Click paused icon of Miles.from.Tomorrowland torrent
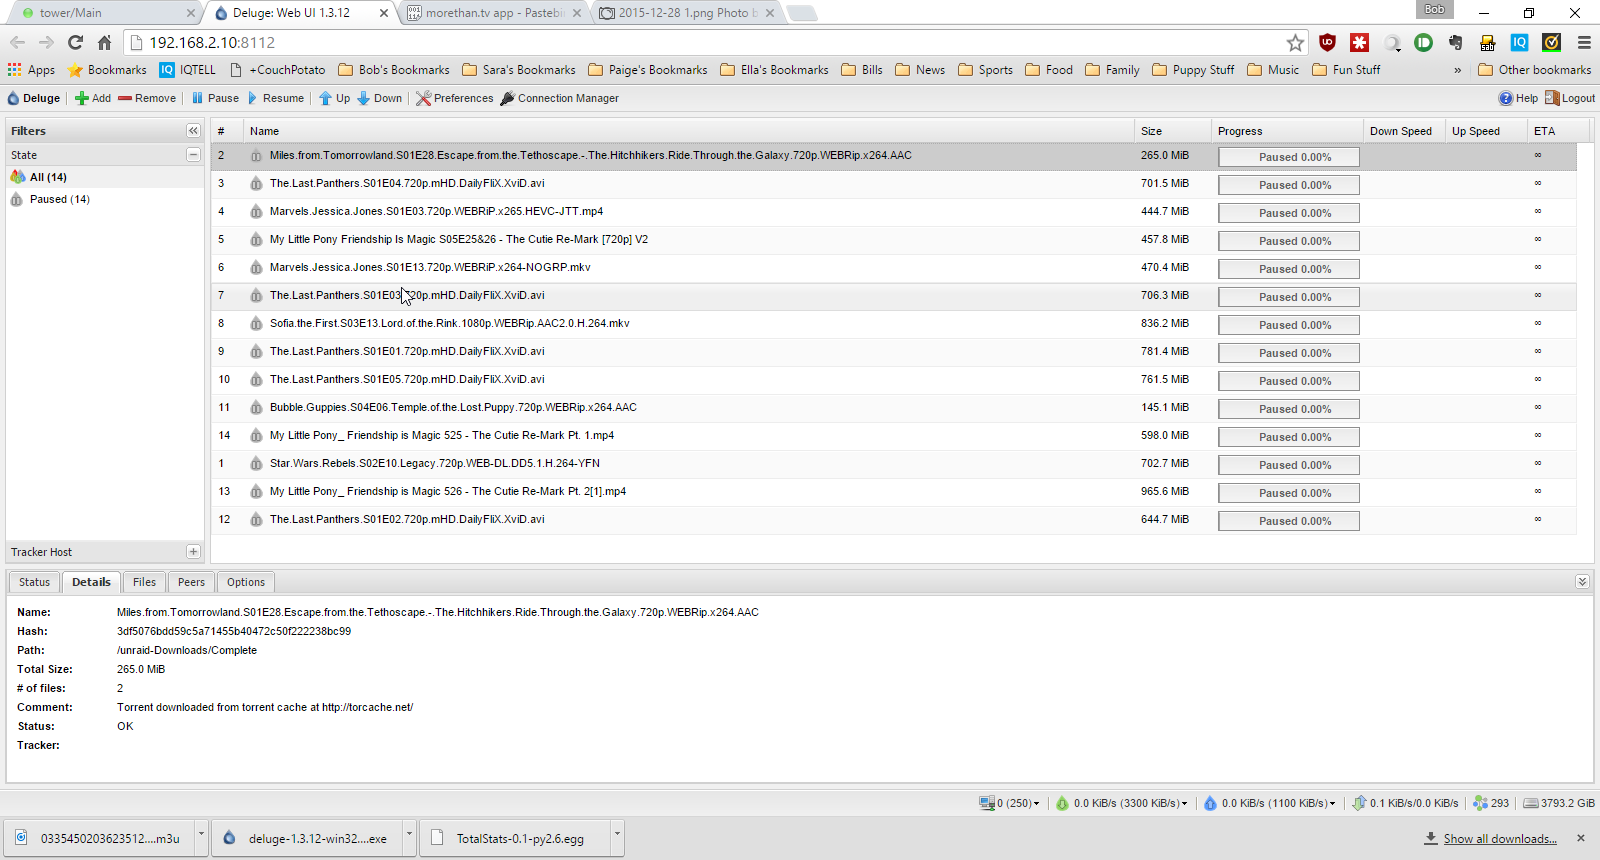1600x860 pixels. point(256,156)
